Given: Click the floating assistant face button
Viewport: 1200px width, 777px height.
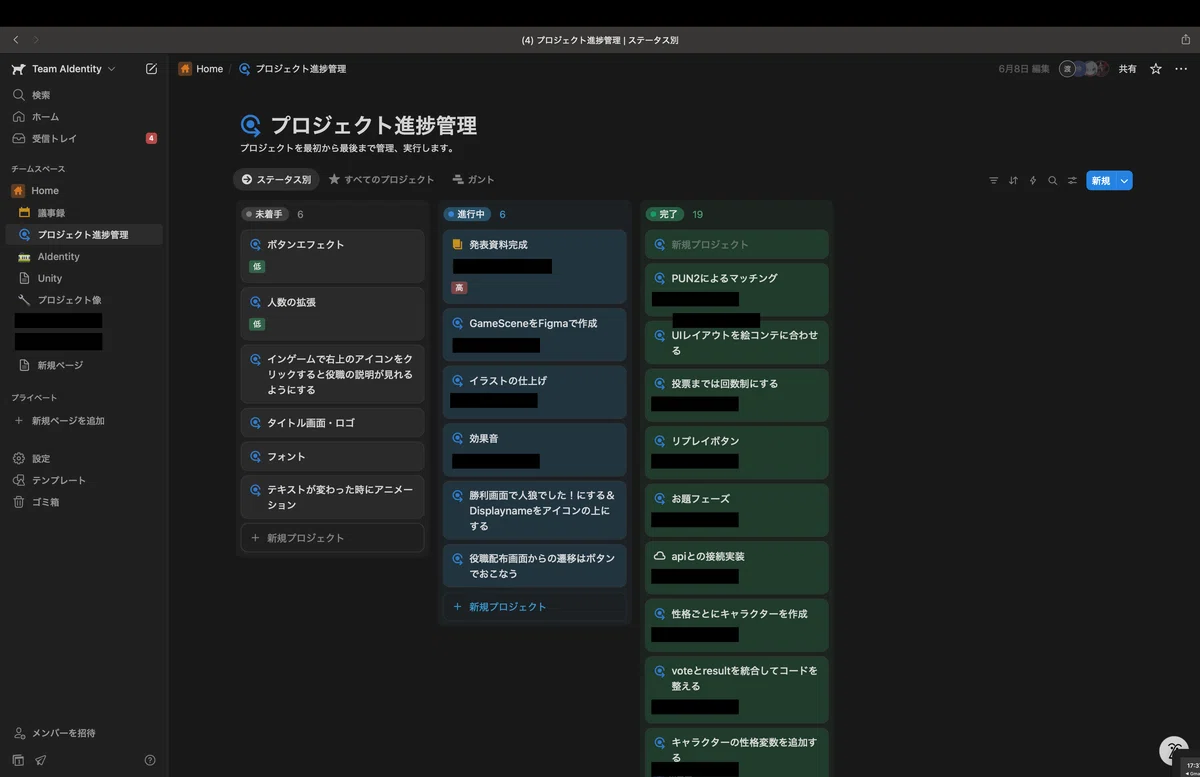Looking at the screenshot, I should click(1173, 751).
